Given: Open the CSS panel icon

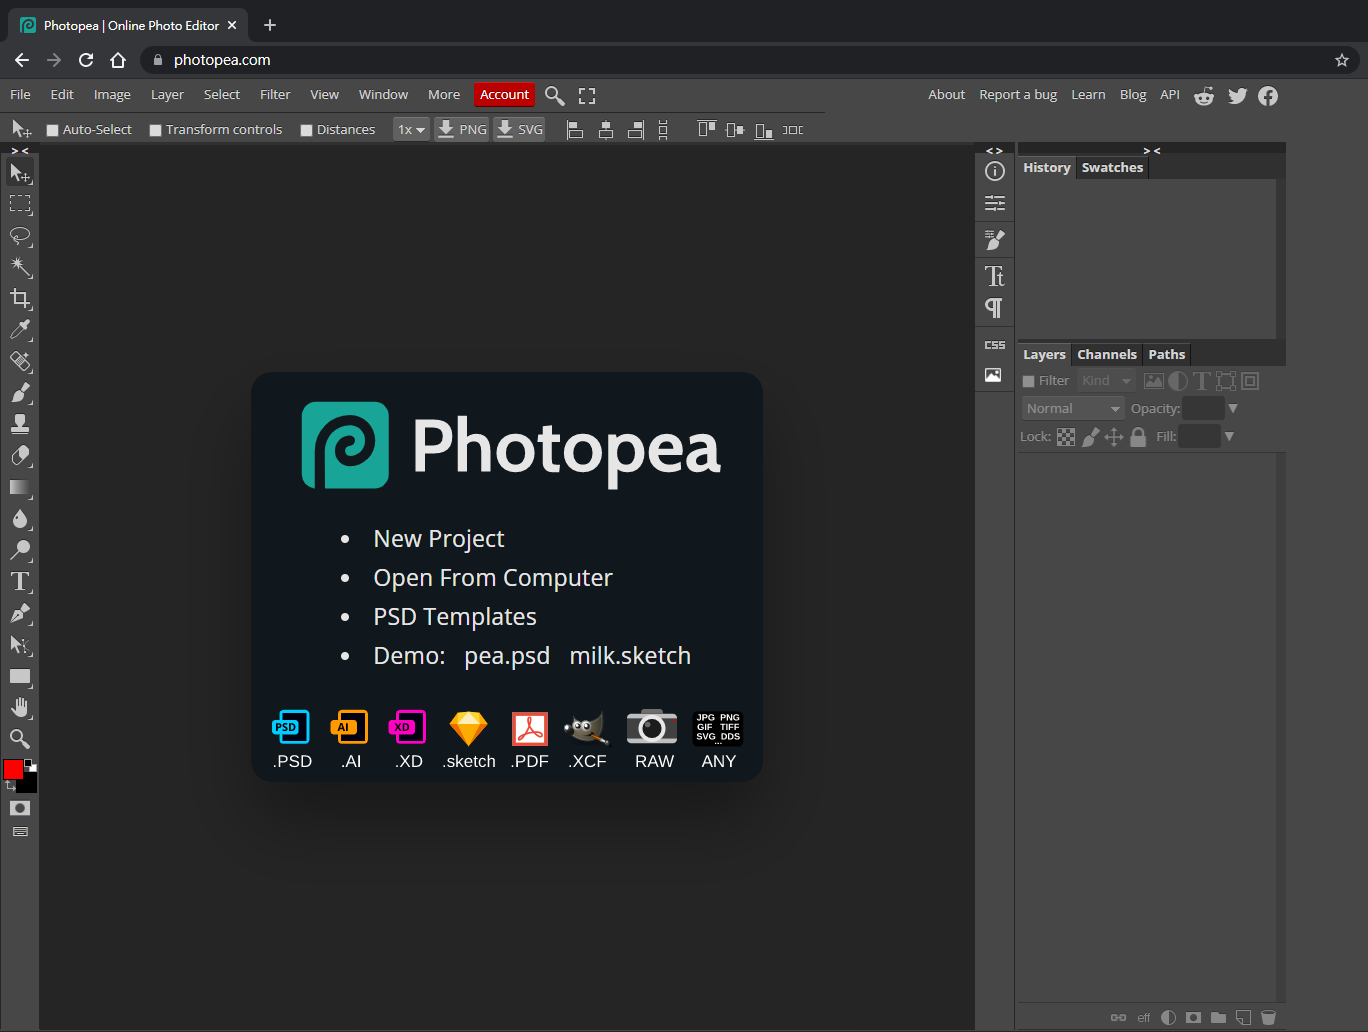Looking at the screenshot, I should (994, 345).
